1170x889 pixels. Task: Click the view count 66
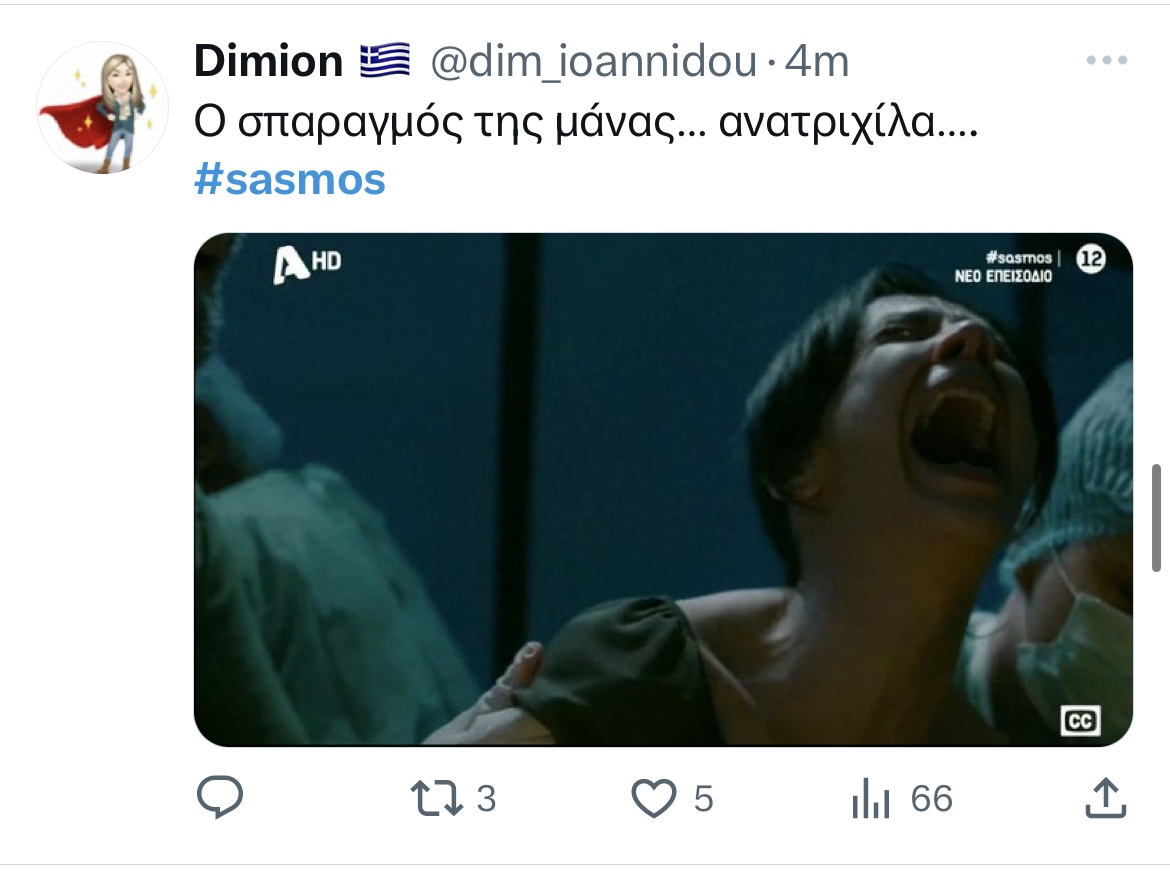point(931,799)
